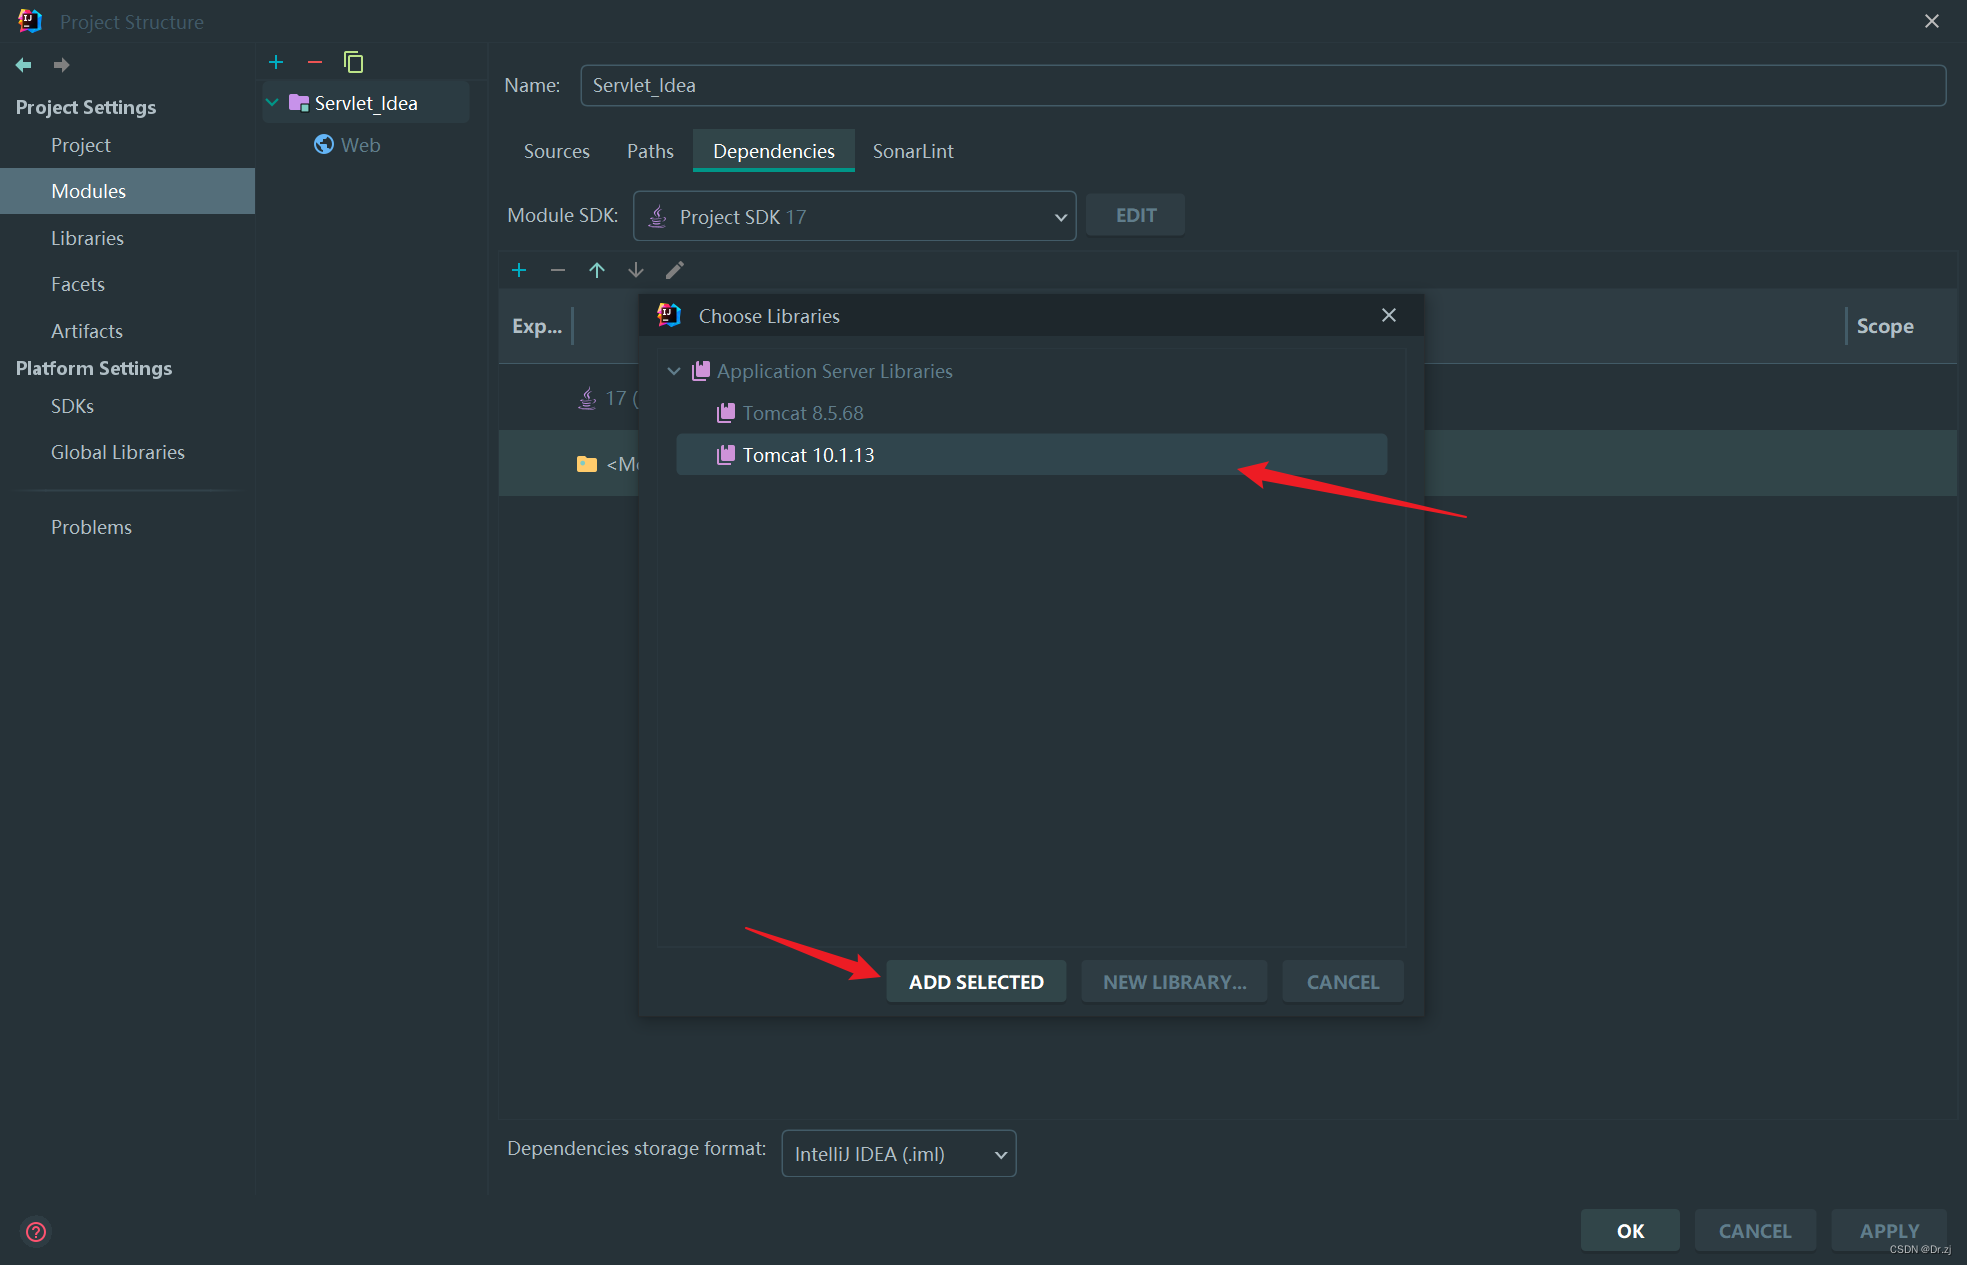Click the Web facet globe icon

(324, 145)
